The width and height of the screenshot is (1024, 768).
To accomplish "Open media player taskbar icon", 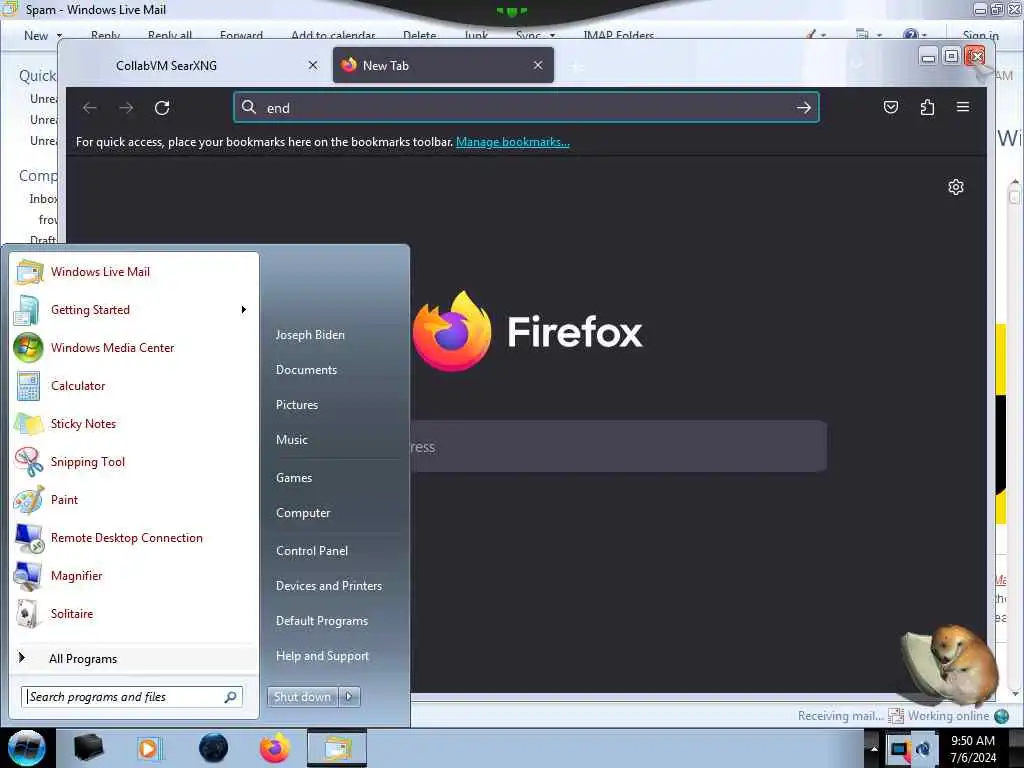I will coord(150,748).
